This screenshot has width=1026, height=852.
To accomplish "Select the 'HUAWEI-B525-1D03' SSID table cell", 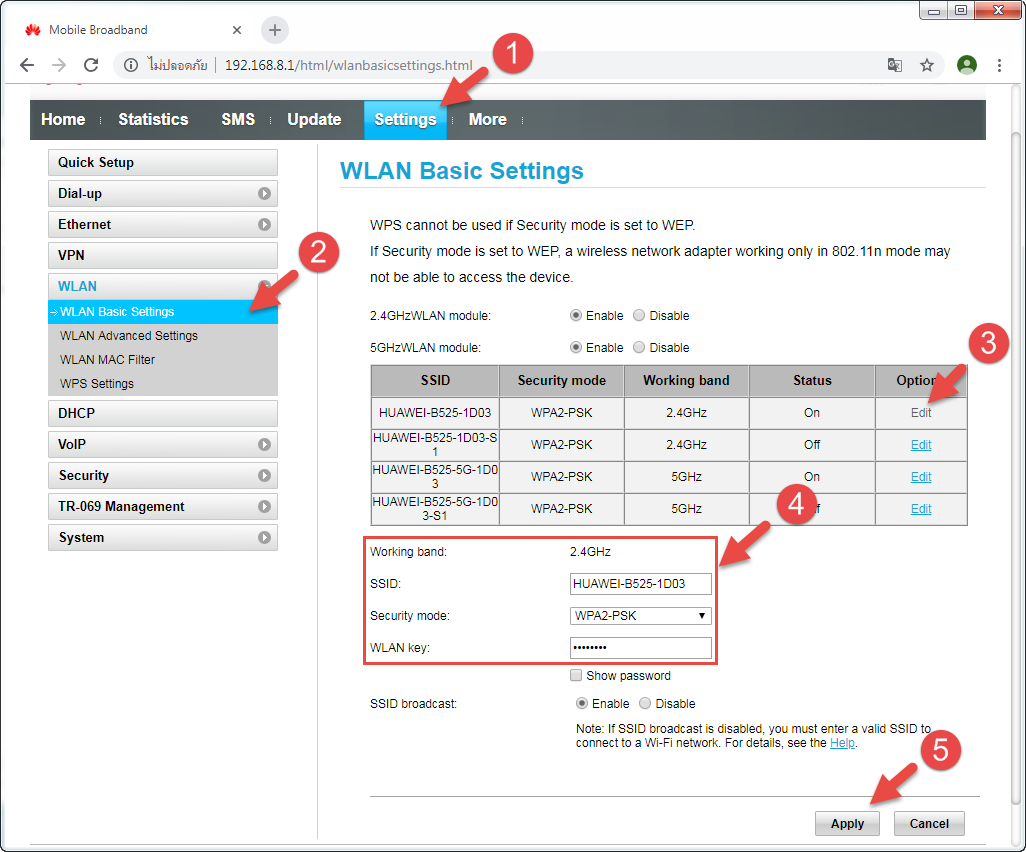I will 434,413.
